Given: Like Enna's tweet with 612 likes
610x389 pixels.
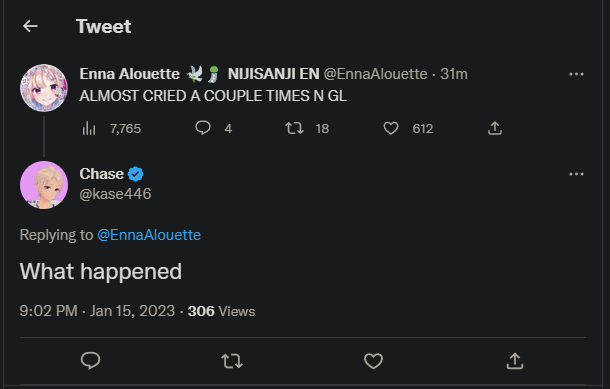Looking at the screenshot, I should tap(391, 128).
